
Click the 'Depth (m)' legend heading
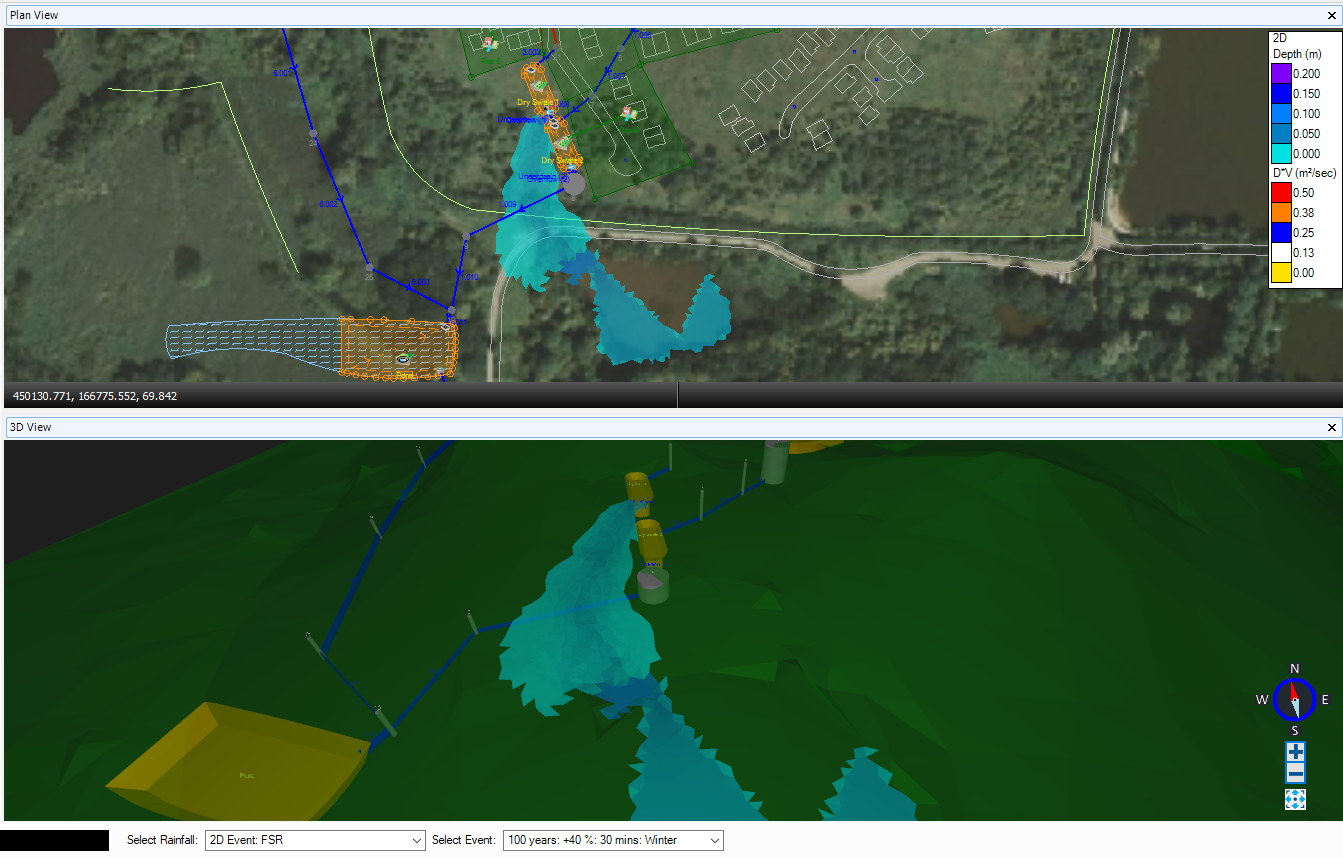tap(1297, 54)
